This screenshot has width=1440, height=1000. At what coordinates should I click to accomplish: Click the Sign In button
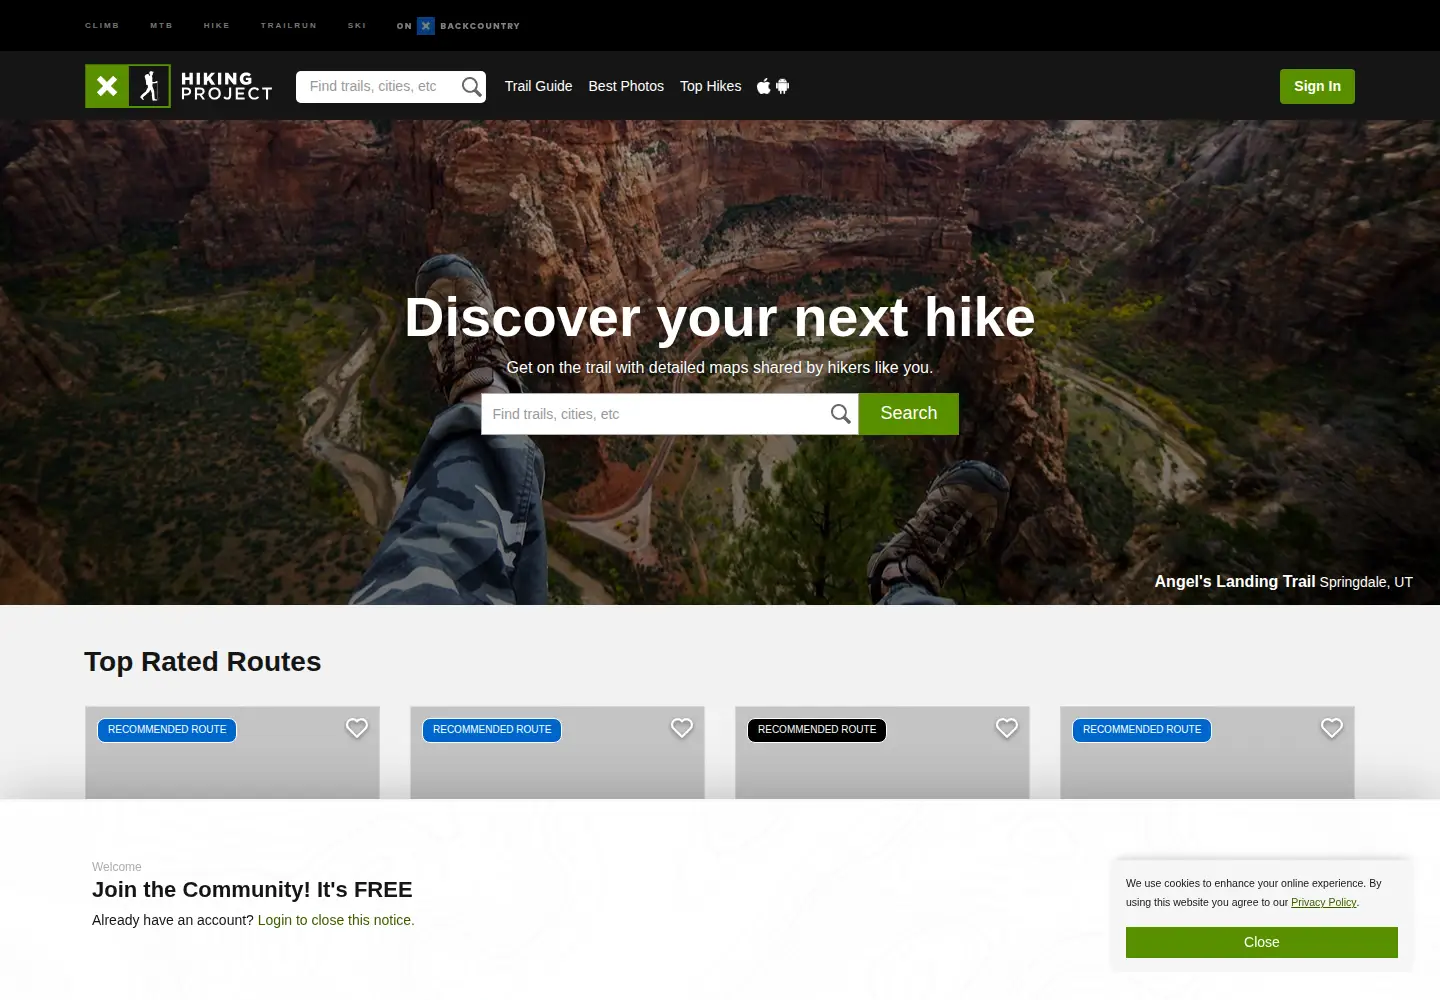click(1317, 86)
